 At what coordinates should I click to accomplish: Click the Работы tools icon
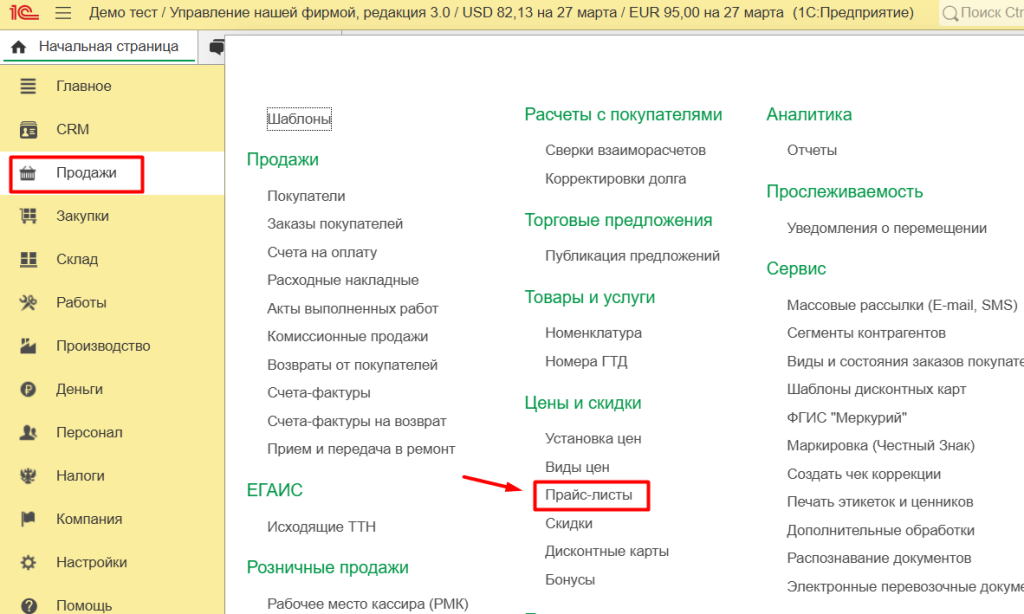[29, 303]
